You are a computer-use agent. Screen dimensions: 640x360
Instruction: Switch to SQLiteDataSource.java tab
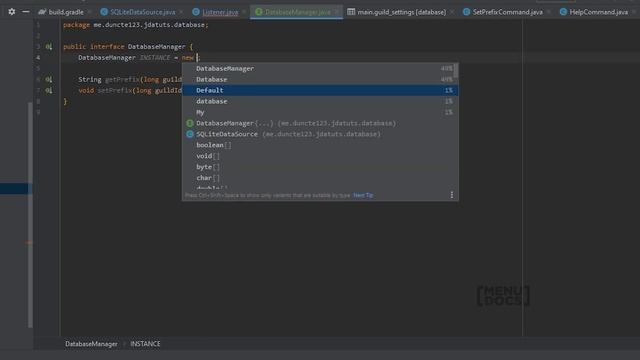[142, 12]
